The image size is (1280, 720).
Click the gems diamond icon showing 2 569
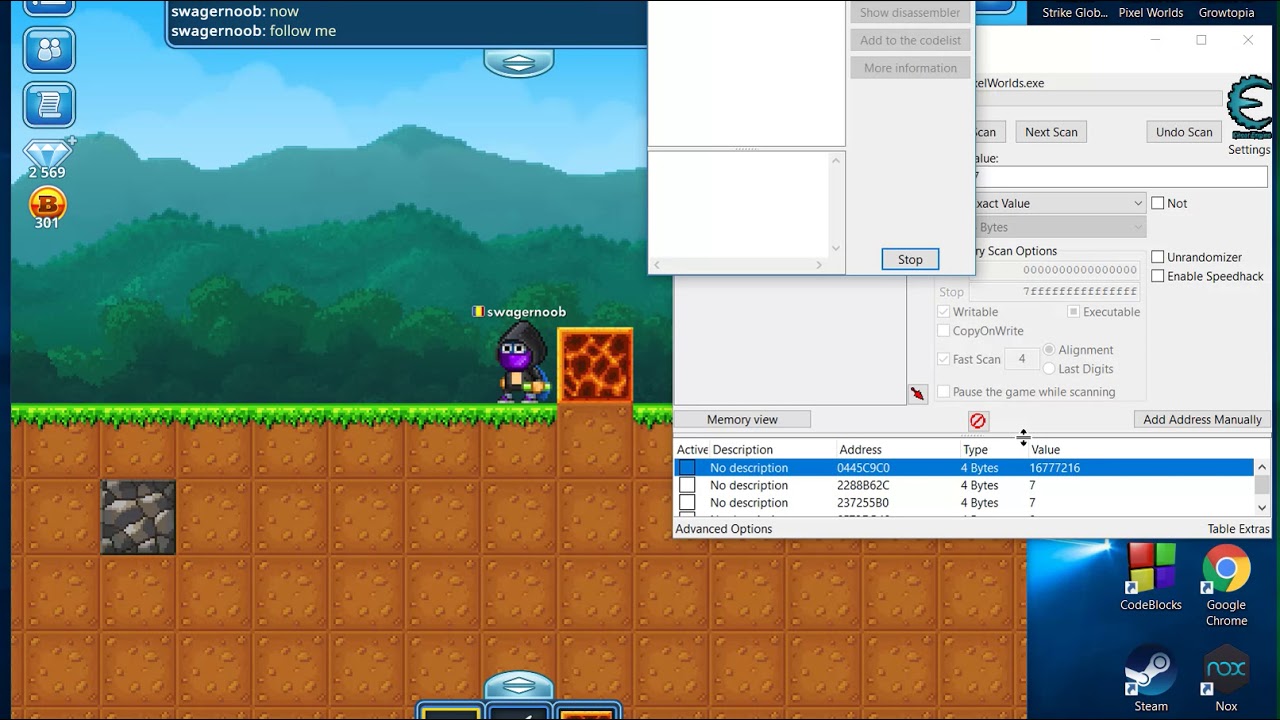pyautogui.click(x=48, y=153)
